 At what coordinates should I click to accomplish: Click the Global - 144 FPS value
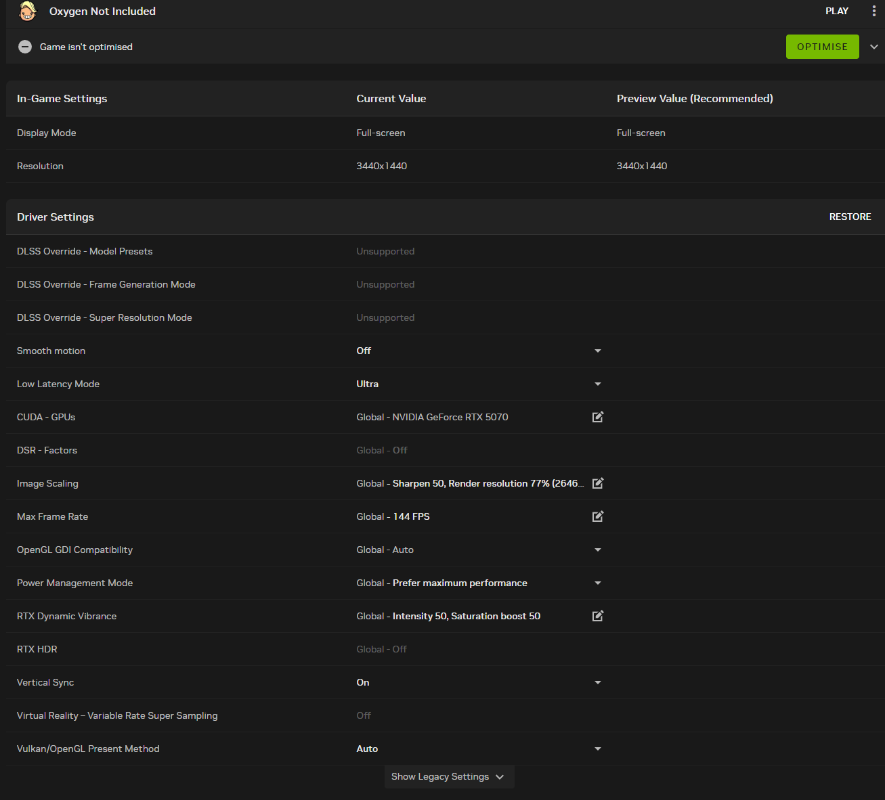click(x=393, y=517)
